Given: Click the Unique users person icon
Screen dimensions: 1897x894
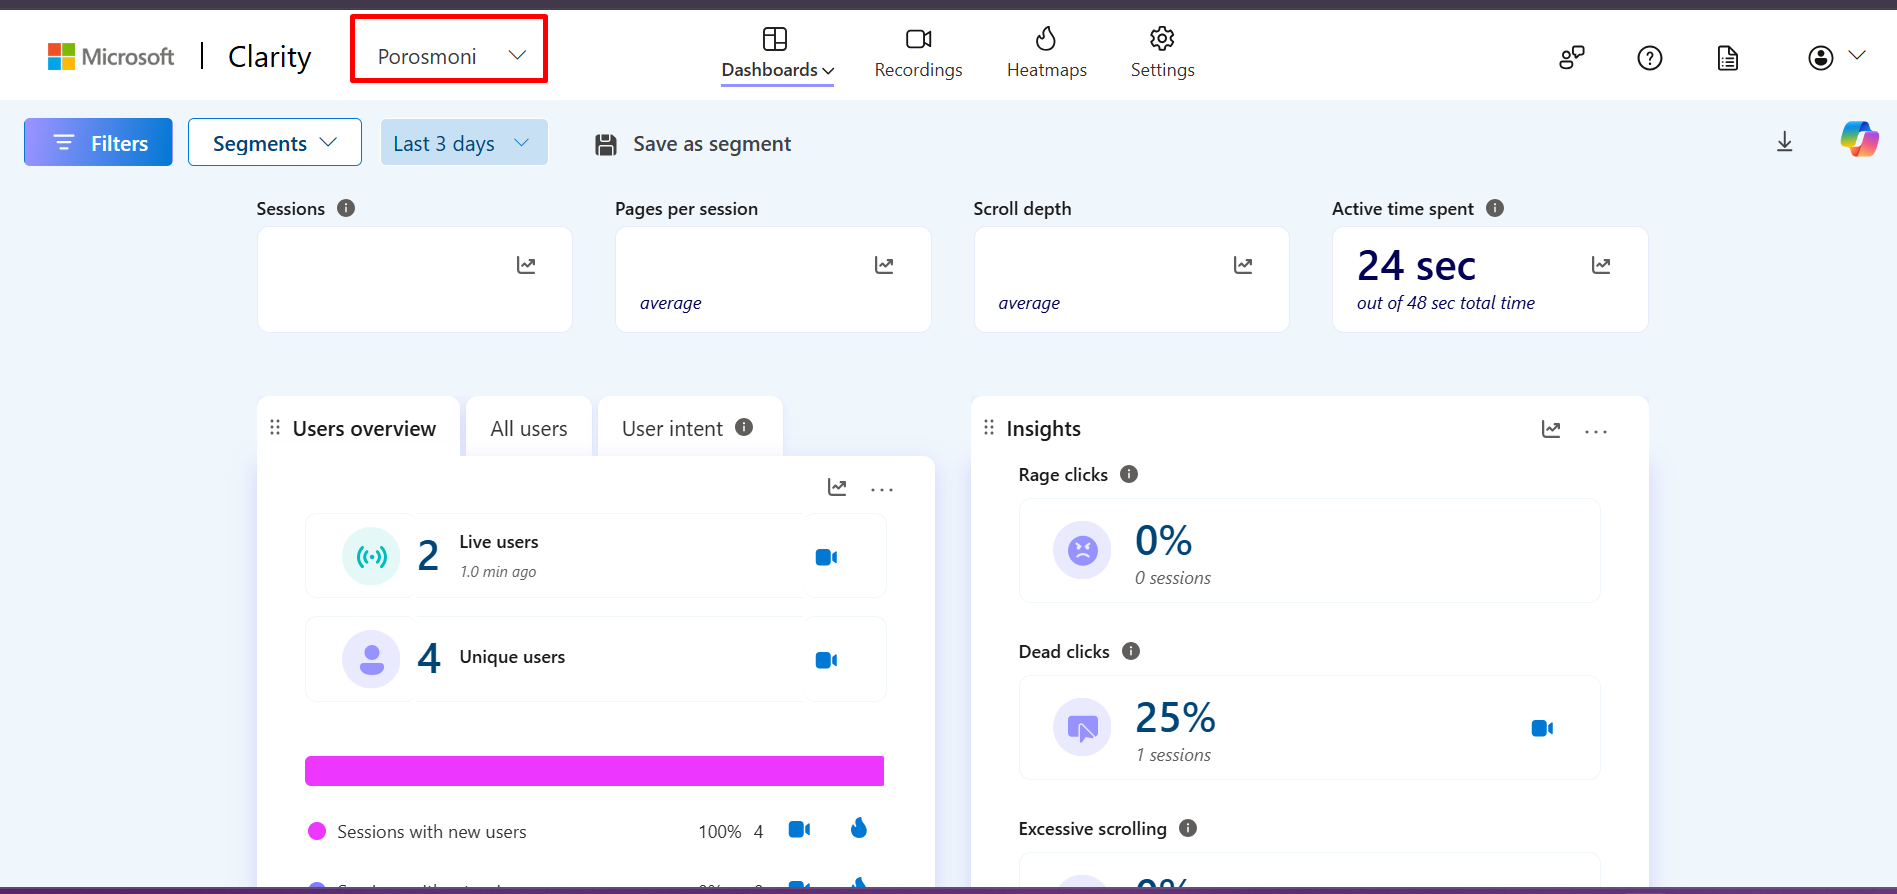Looking at the screenshot, I should click(x=371, y=659).
